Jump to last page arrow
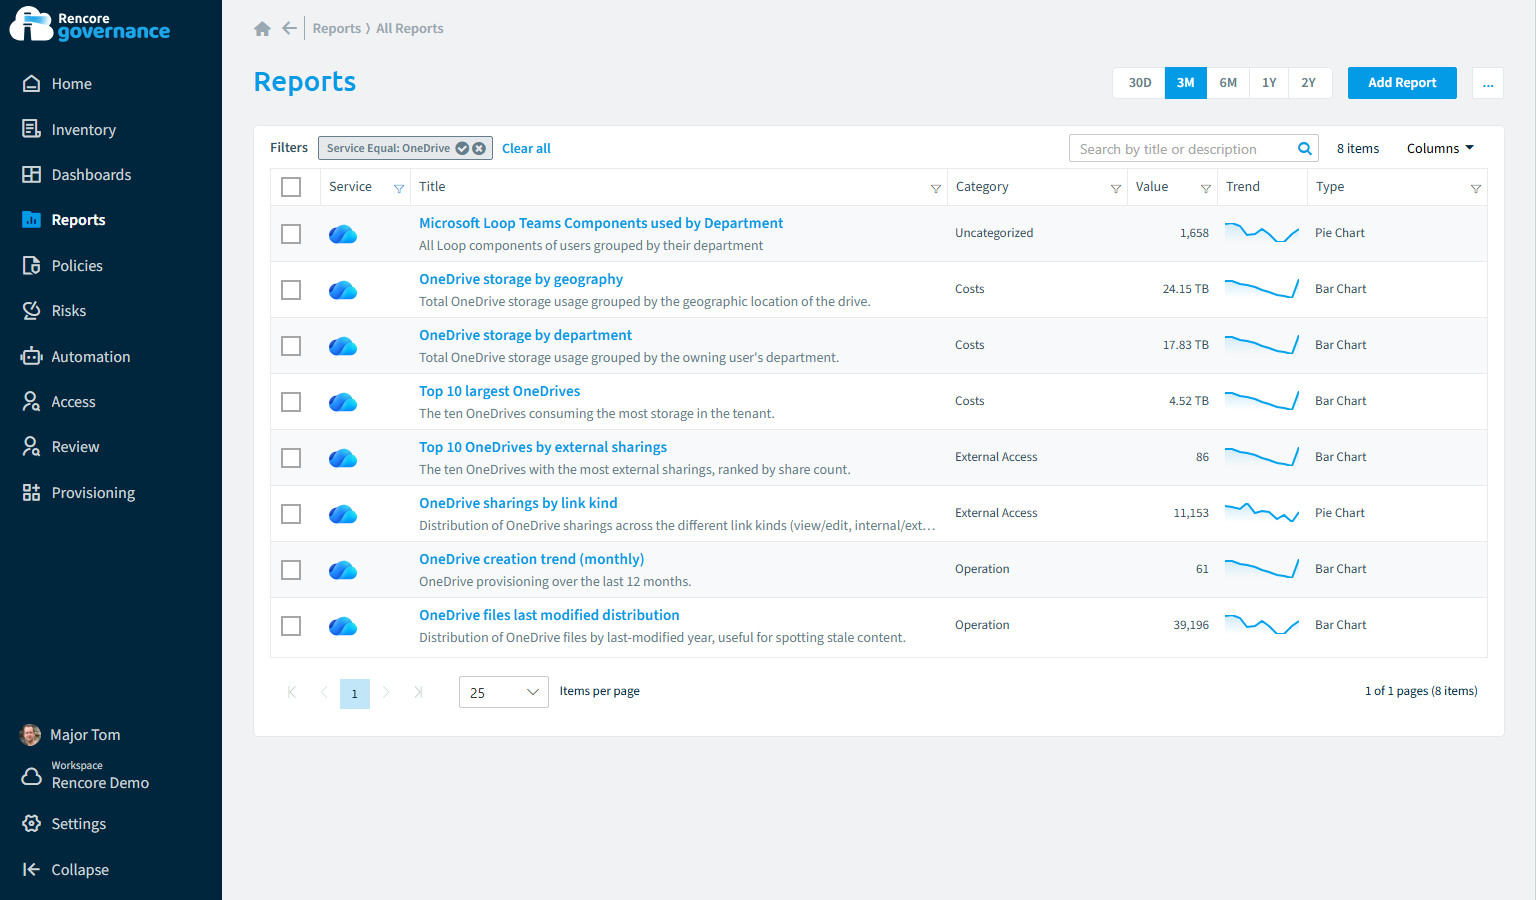The image size is (1536, 900). 418,692
